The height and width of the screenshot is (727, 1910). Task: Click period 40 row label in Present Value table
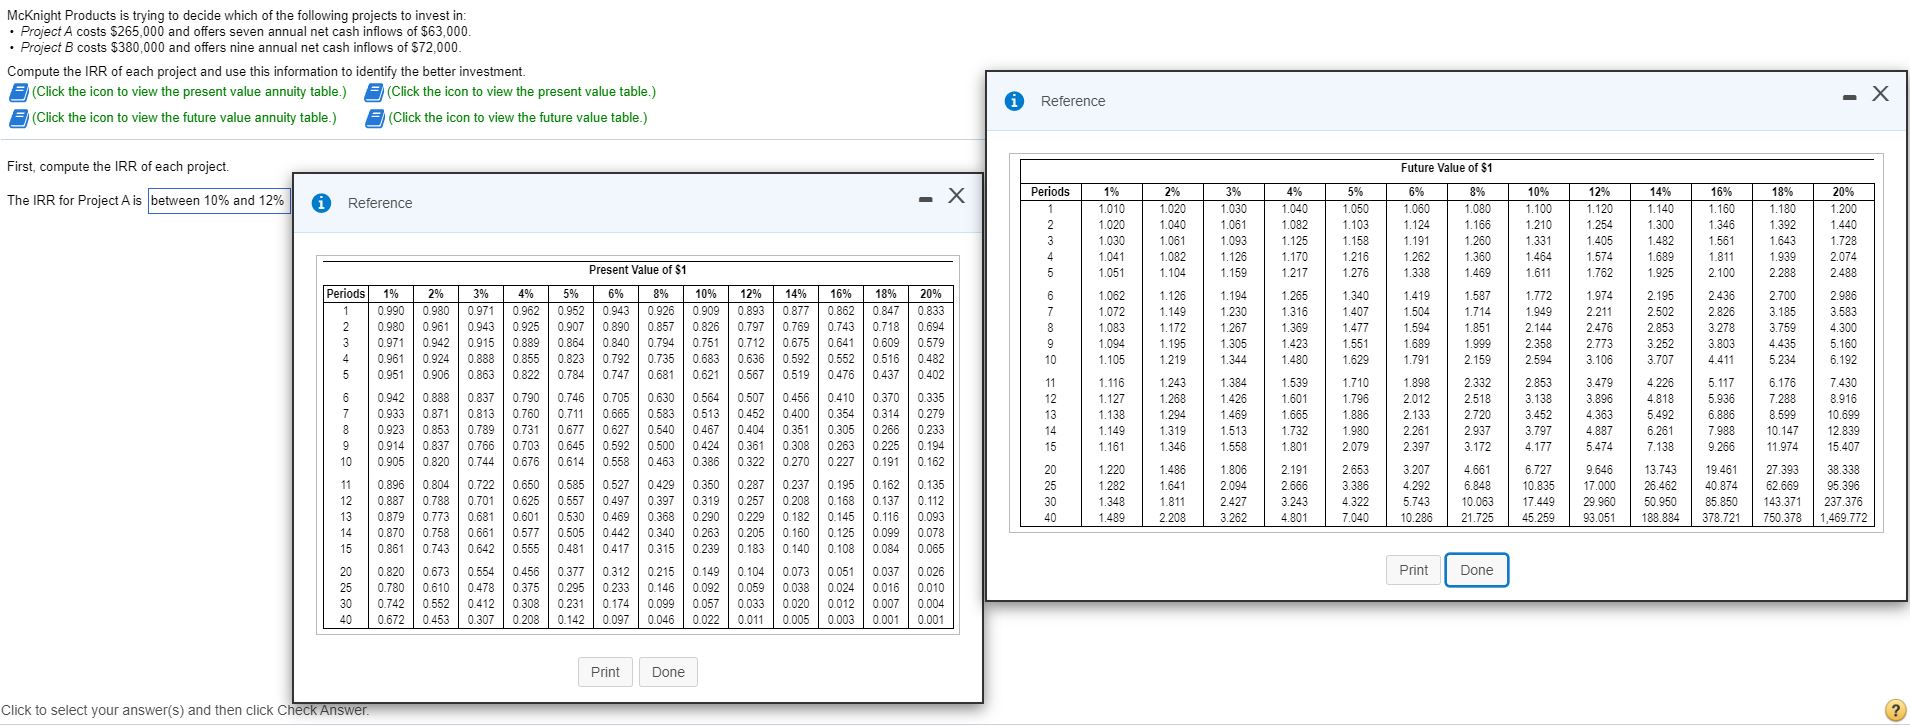click(346, 620)
